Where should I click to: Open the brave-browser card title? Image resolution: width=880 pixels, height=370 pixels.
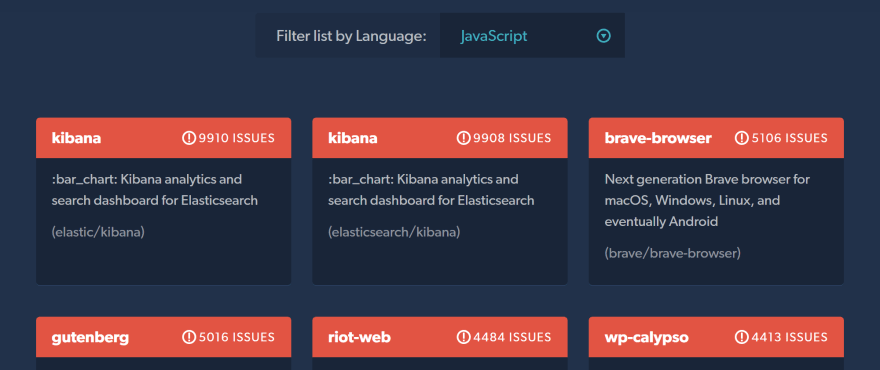(658, 138)
